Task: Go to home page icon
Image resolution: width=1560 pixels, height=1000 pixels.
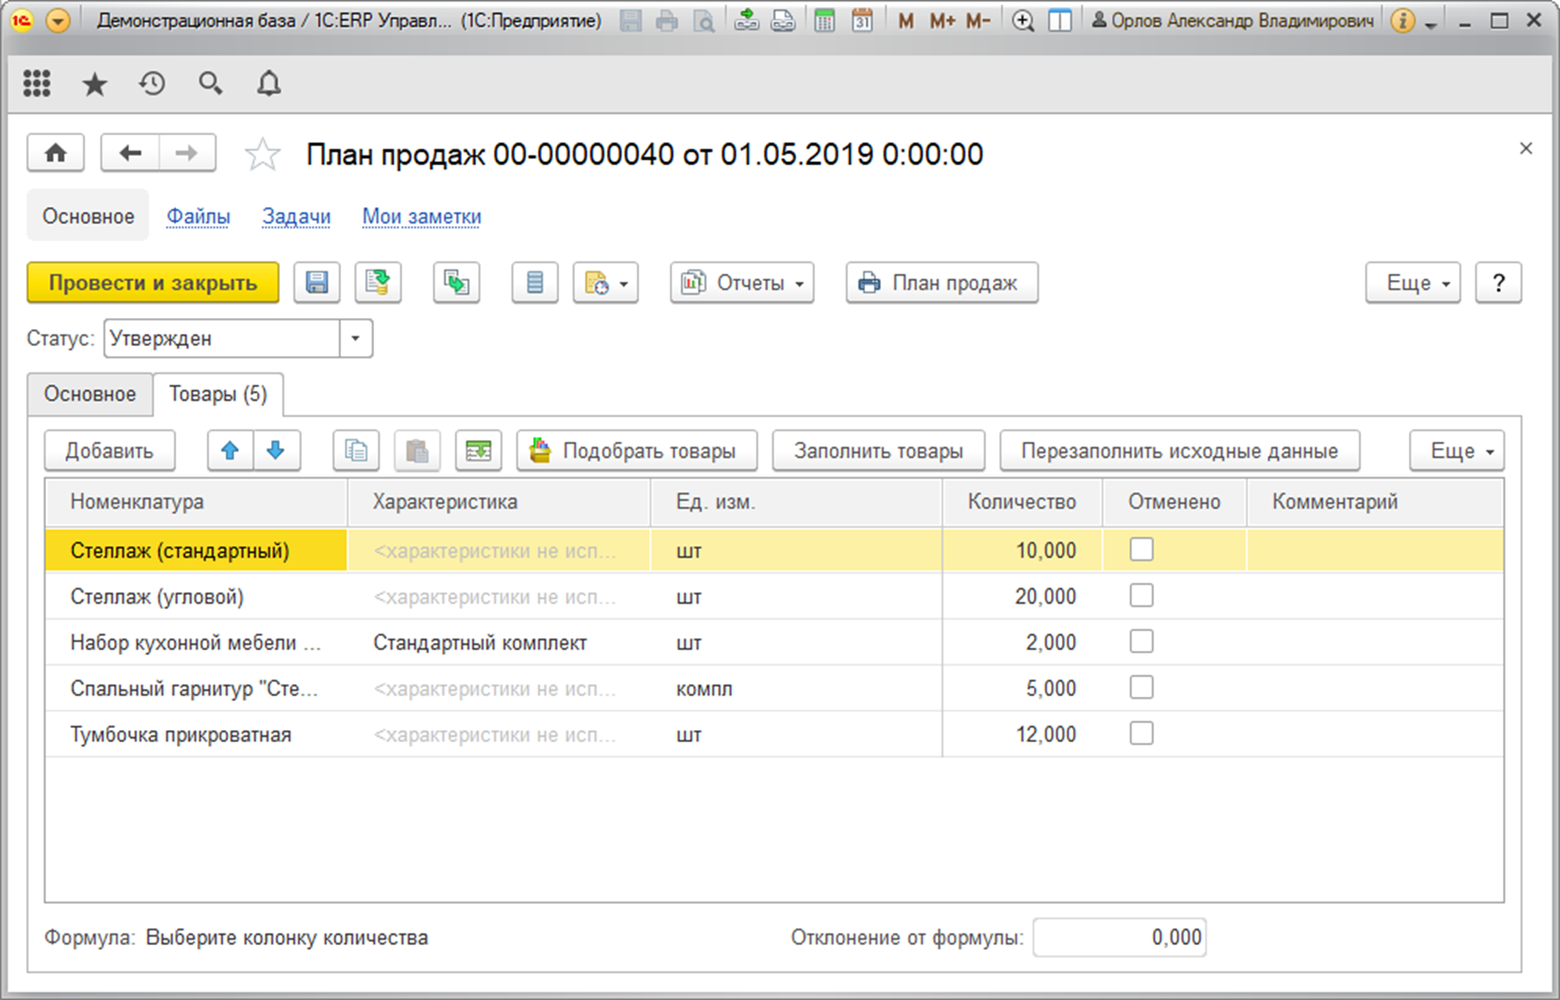Action: click(x=56, y=153)
